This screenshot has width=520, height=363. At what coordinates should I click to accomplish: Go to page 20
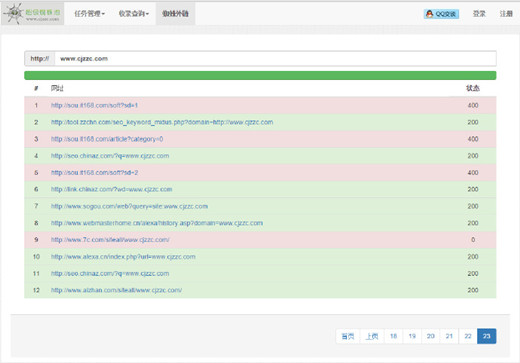pyautogui.click(x=431, y=336)
